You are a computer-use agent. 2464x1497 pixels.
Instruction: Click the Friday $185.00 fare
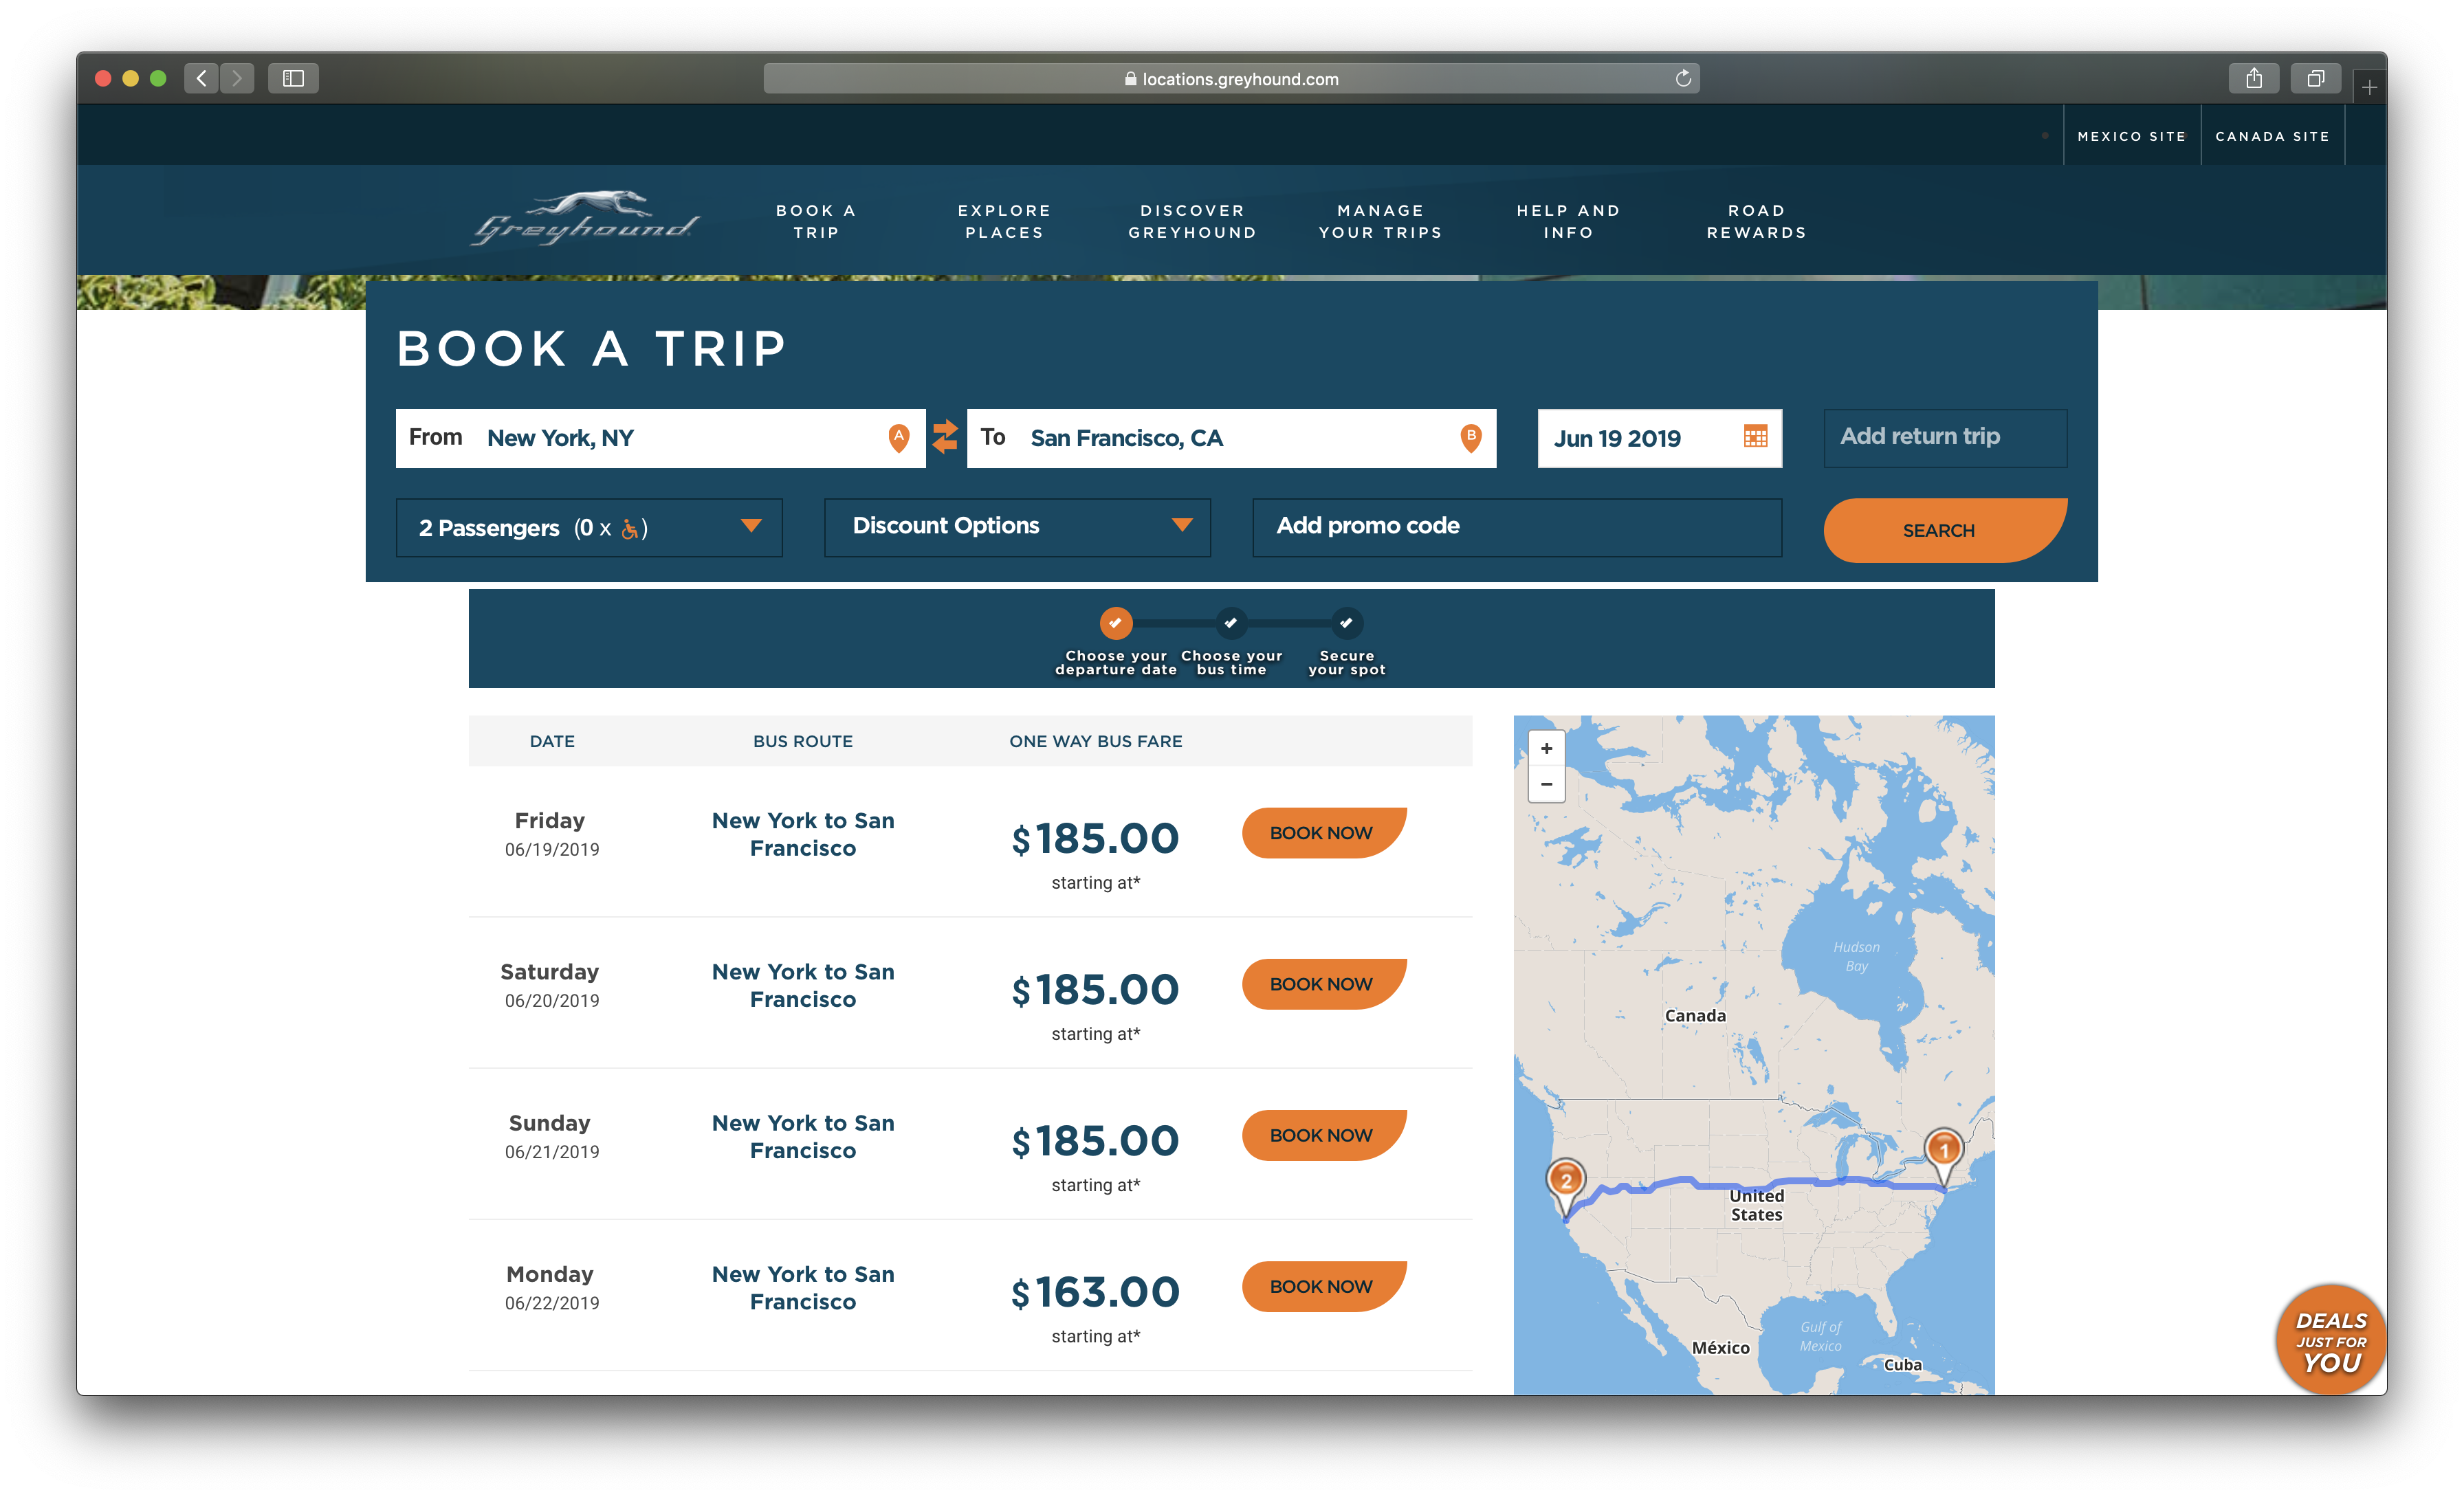[1095, 838]
